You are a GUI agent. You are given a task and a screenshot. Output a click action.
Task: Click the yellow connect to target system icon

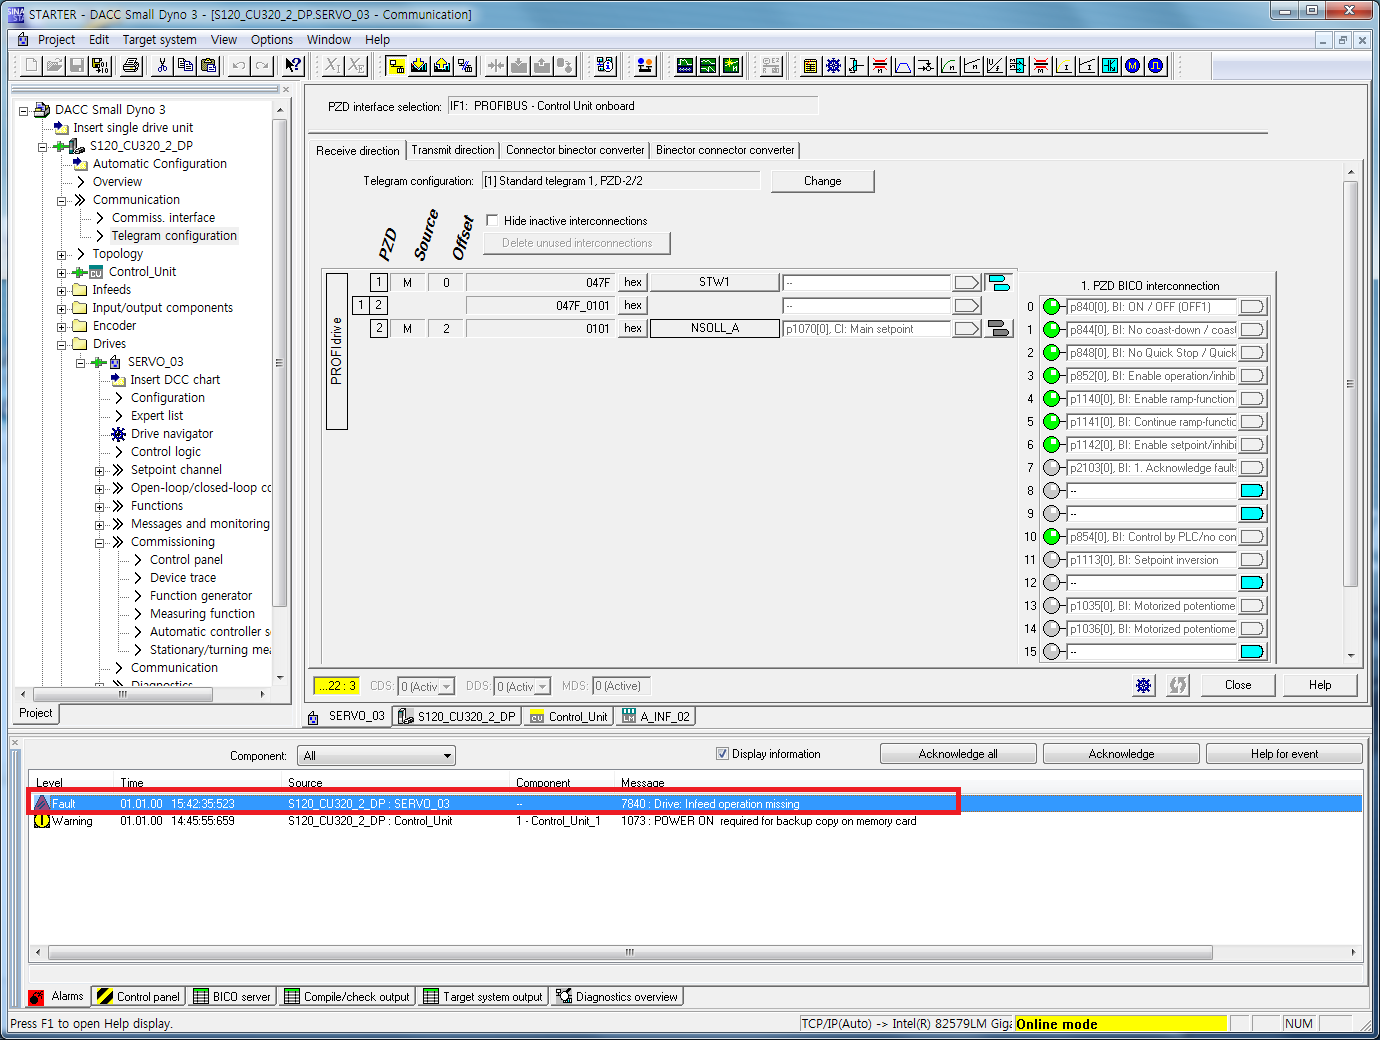(x=396, y=66)
